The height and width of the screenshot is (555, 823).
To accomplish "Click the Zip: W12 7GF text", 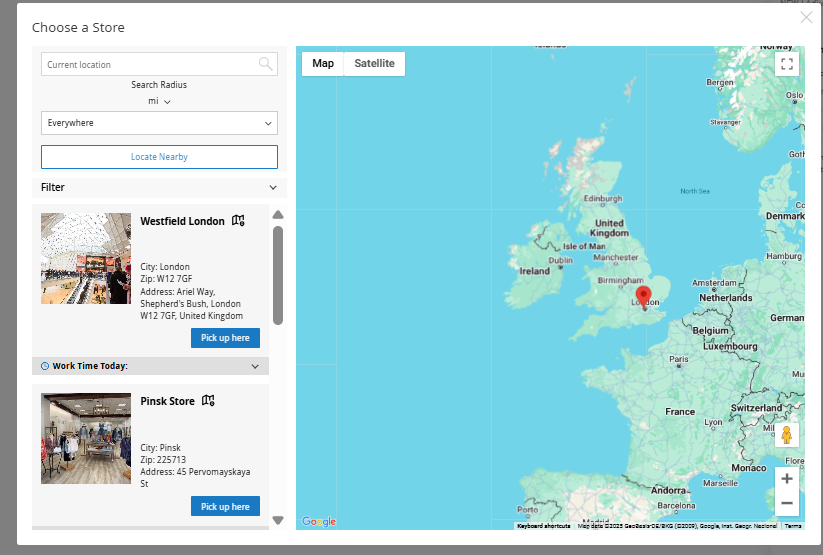I will click(166, 279).
